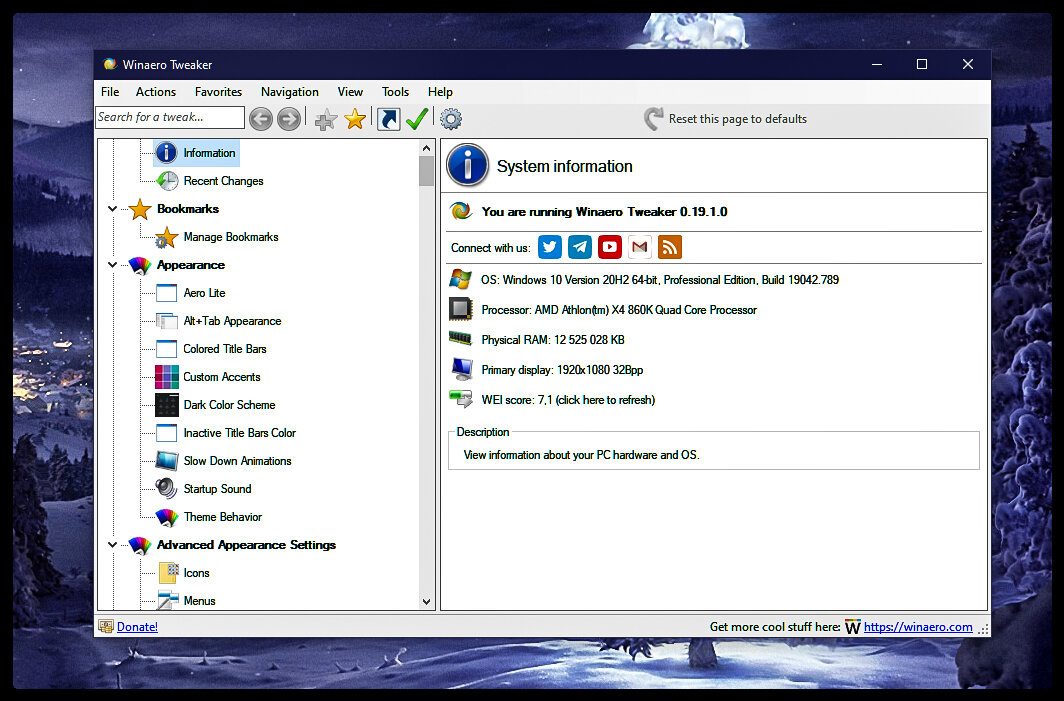Click the RSS feed icon

tap(670, 247)
